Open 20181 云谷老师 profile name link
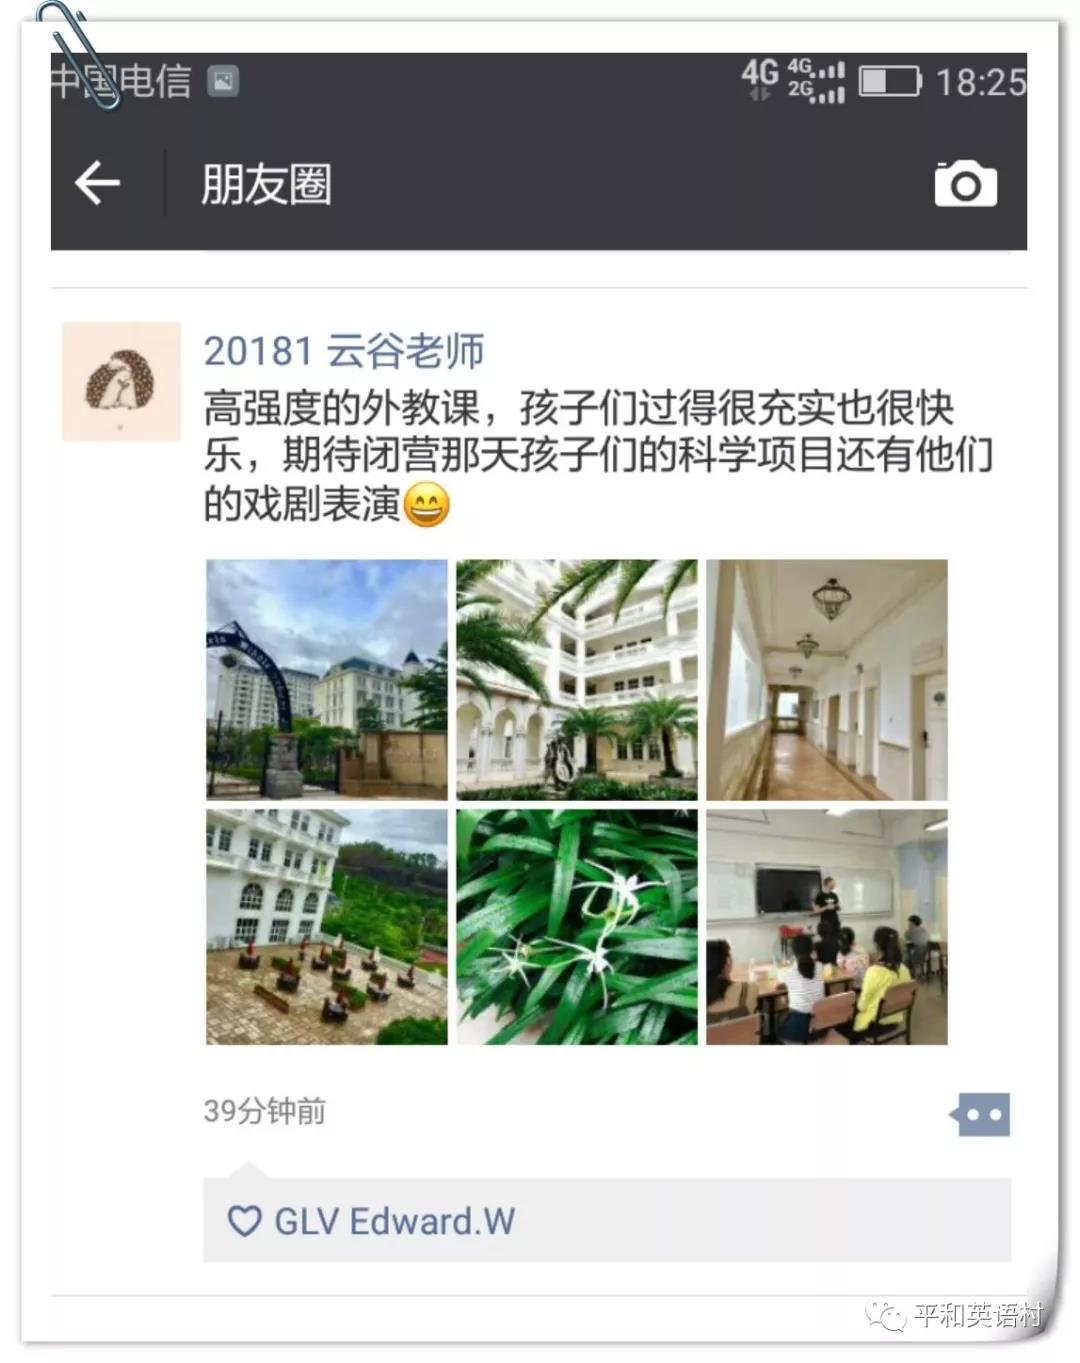The image size is (1080, 1363). [344, 351]
